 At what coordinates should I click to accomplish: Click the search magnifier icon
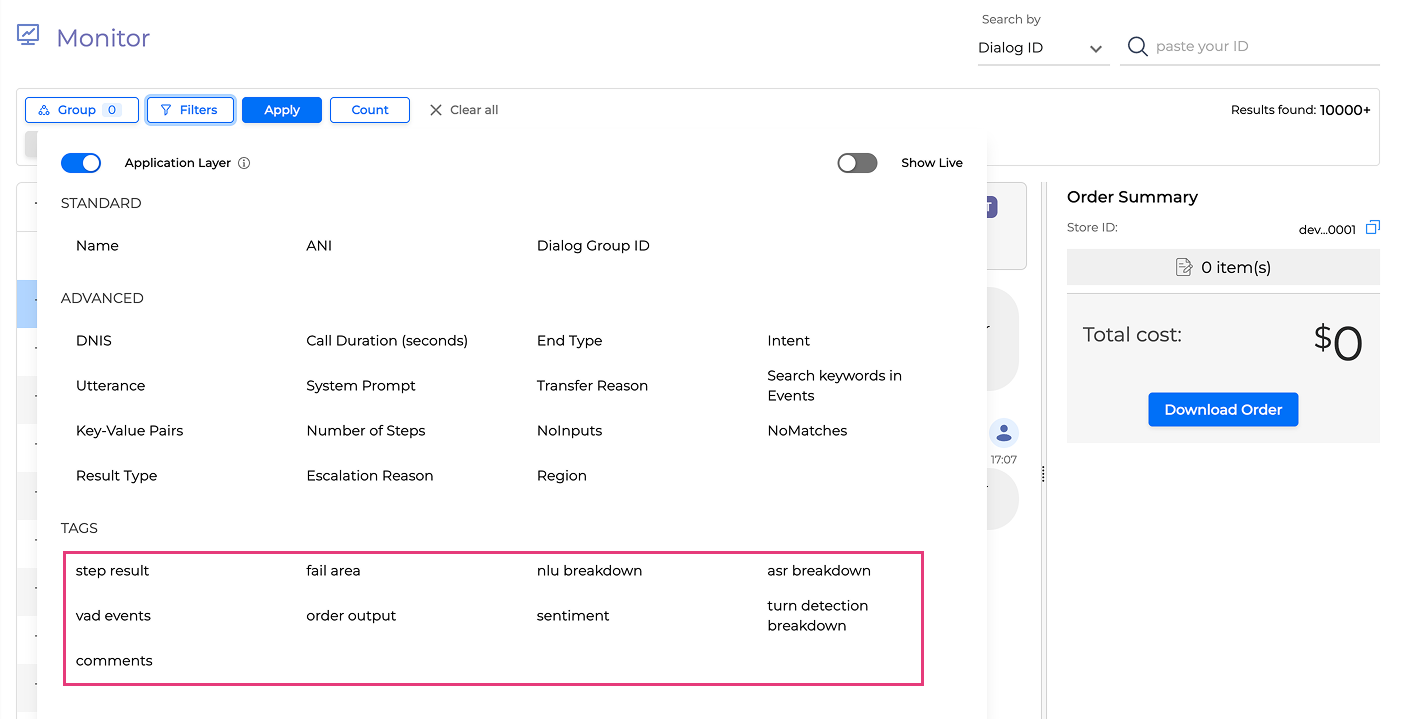(1137, 47)
